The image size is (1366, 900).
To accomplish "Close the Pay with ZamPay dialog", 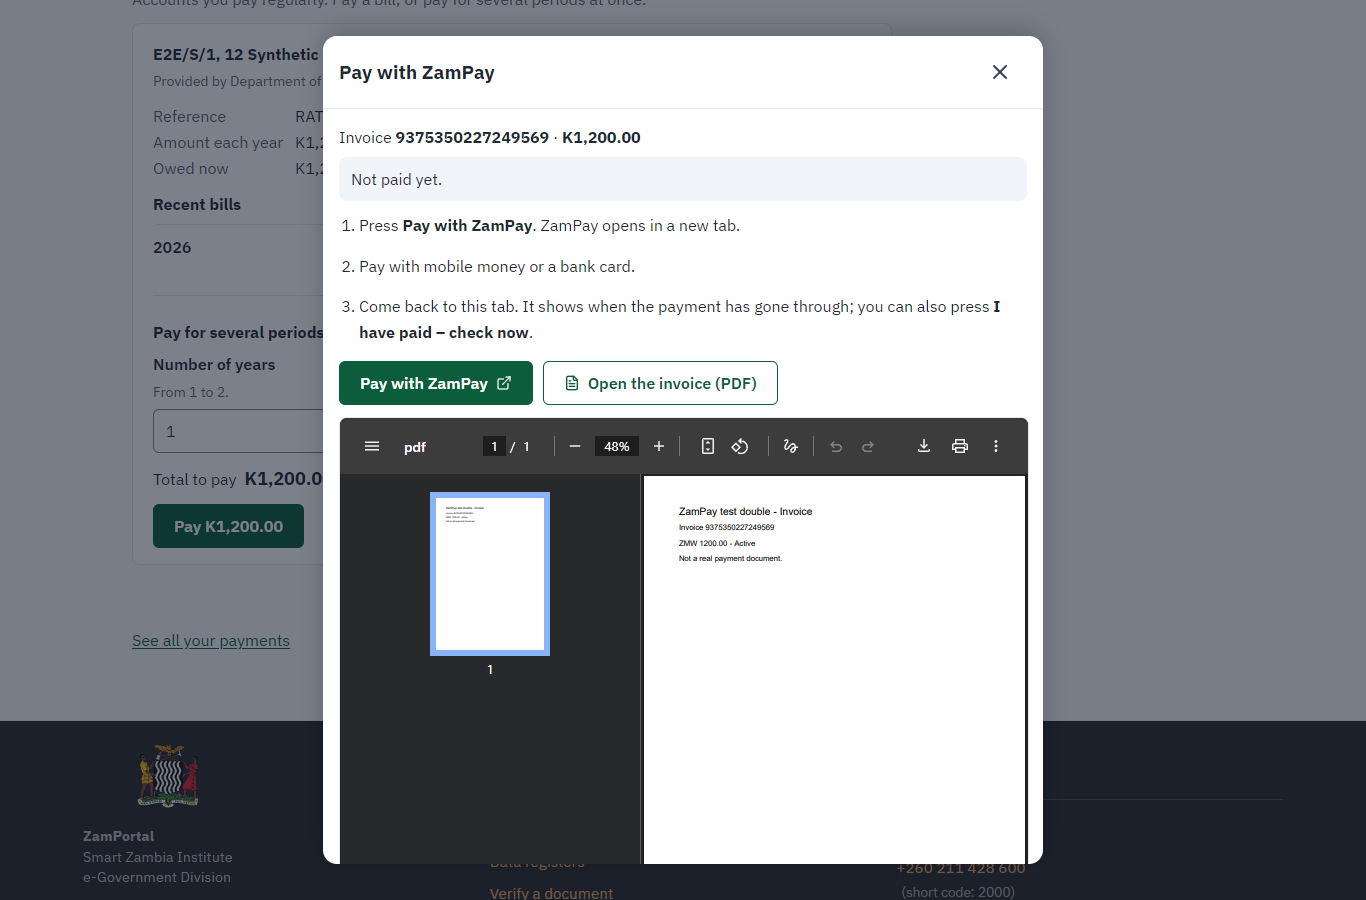I will (x=999, y=72).
